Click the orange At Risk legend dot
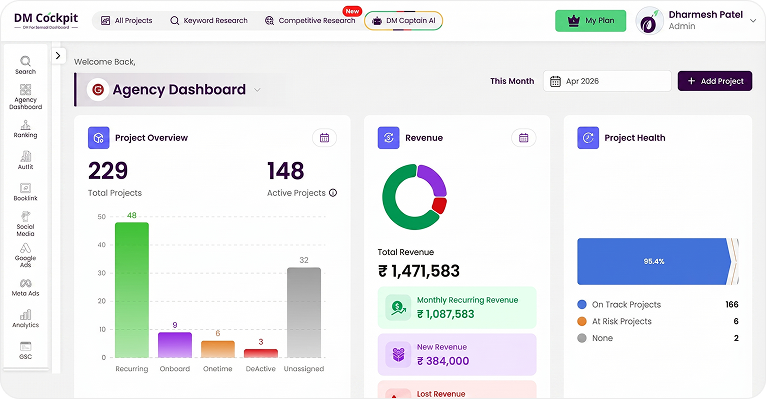 pos(582,321)
